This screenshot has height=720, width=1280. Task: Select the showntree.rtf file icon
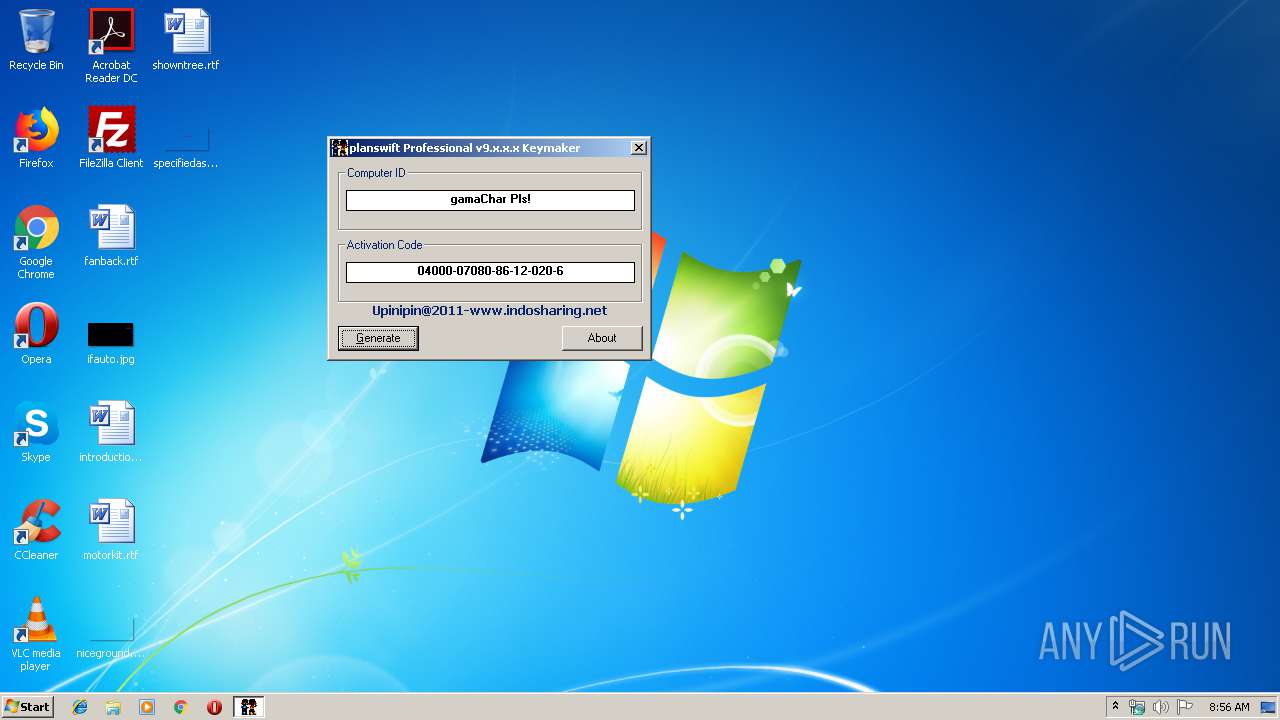[x=186, y=41]
